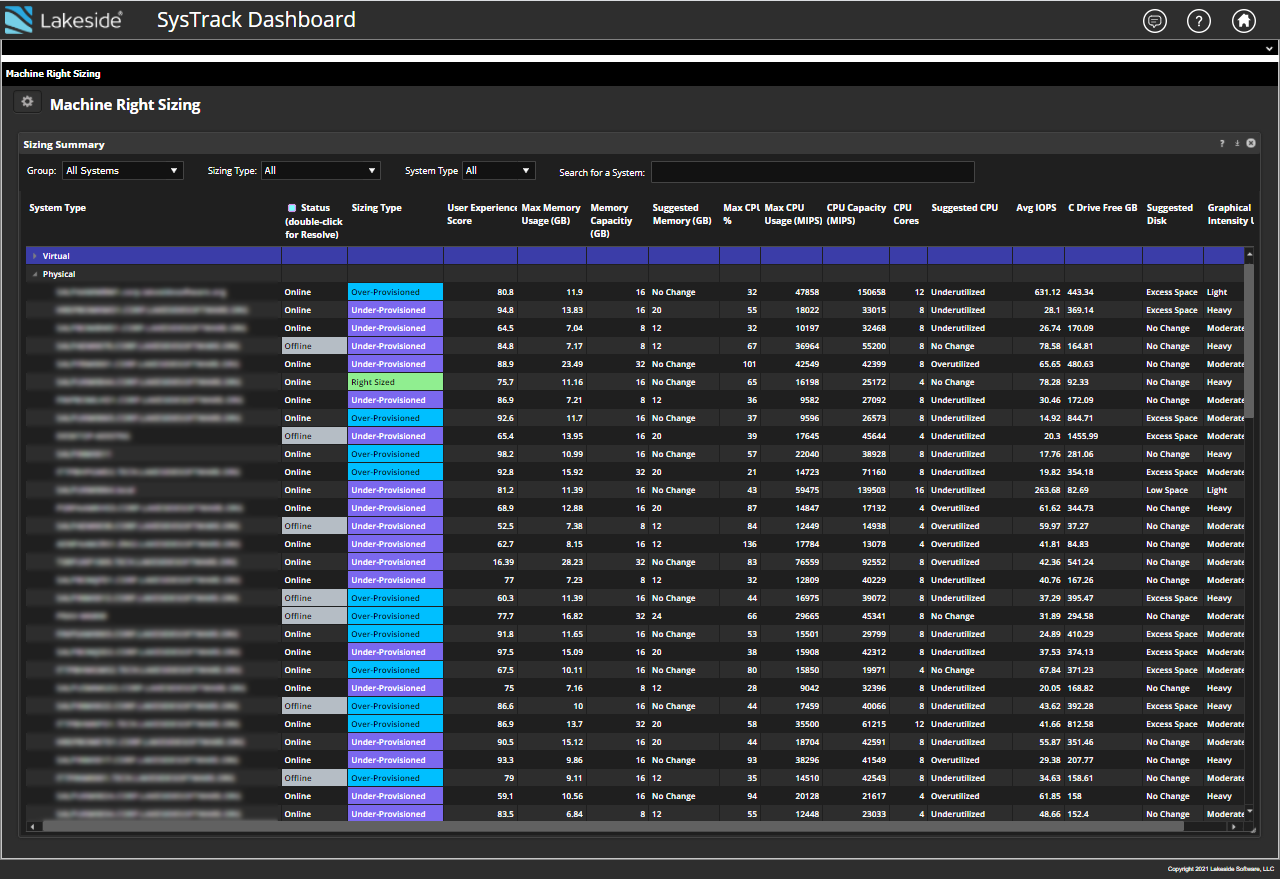The width and height of the screenshot is (1280, 879).
Task: Navigate home using the Home icon
Action: (1244, 20)
